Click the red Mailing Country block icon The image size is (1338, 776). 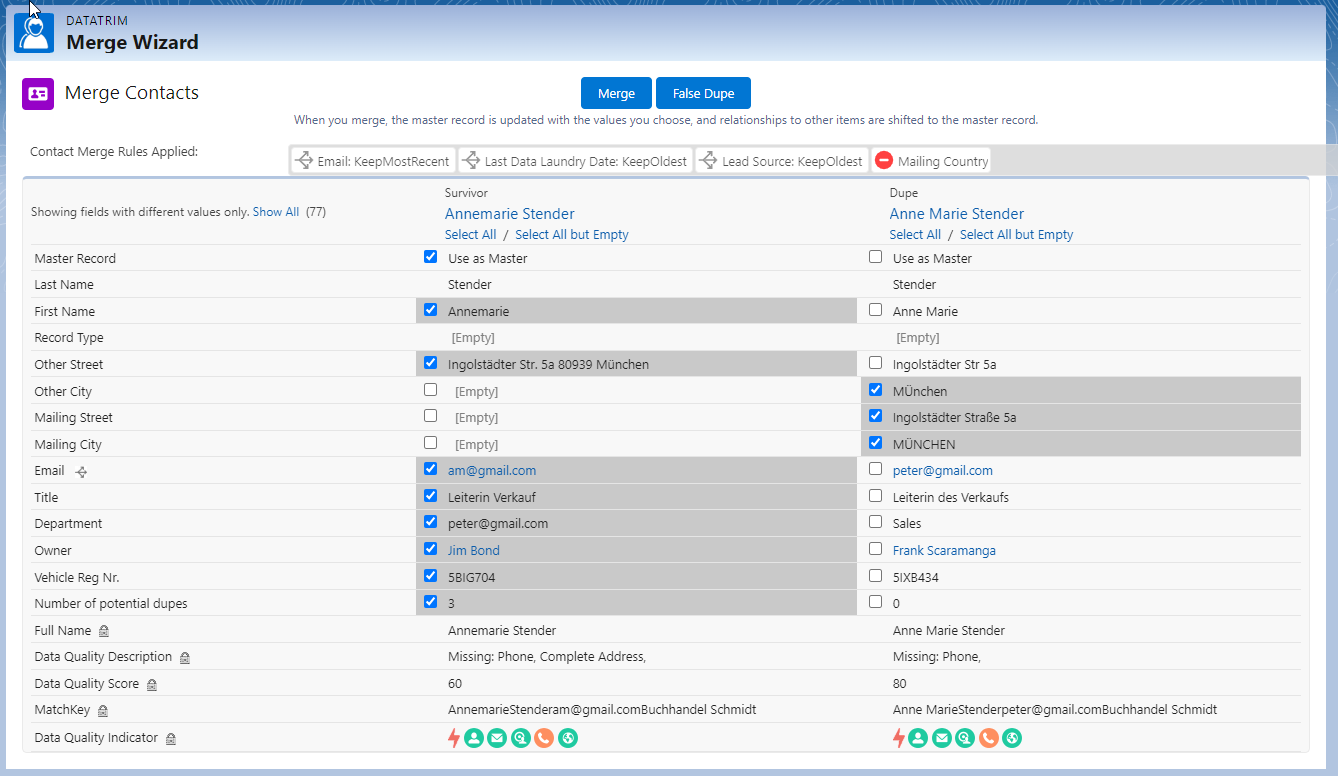click(x=884, y=161)
